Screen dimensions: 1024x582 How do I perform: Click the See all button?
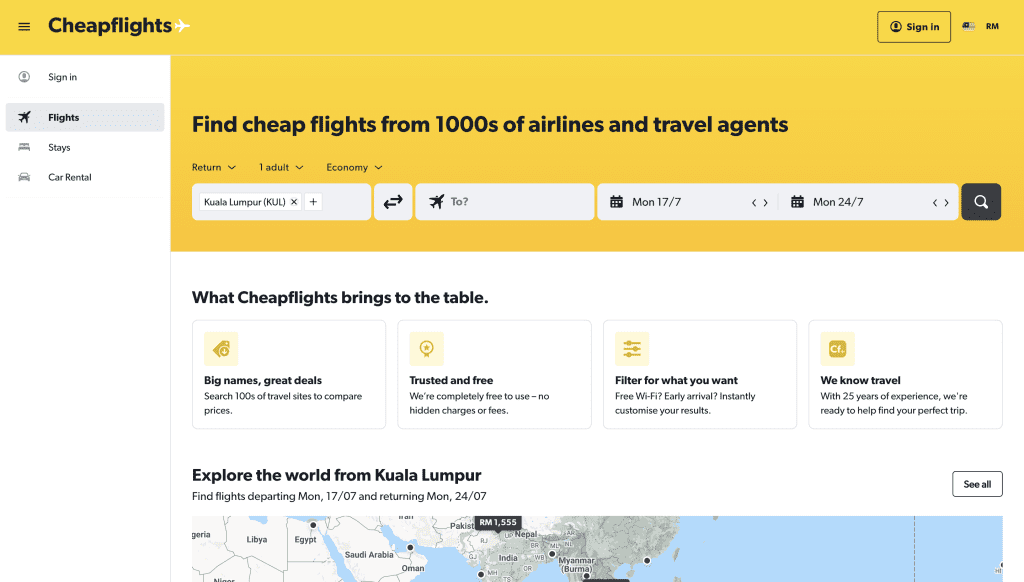977,483
